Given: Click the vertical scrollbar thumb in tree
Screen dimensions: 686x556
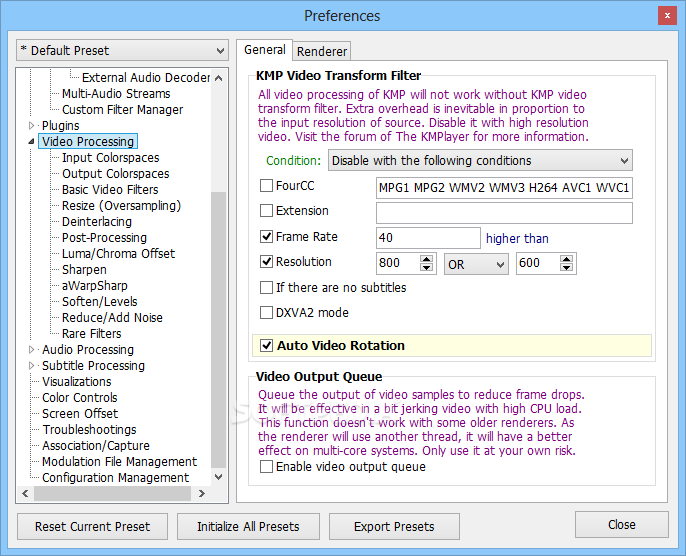Looking at the screenshot, I should click(219, 329).
